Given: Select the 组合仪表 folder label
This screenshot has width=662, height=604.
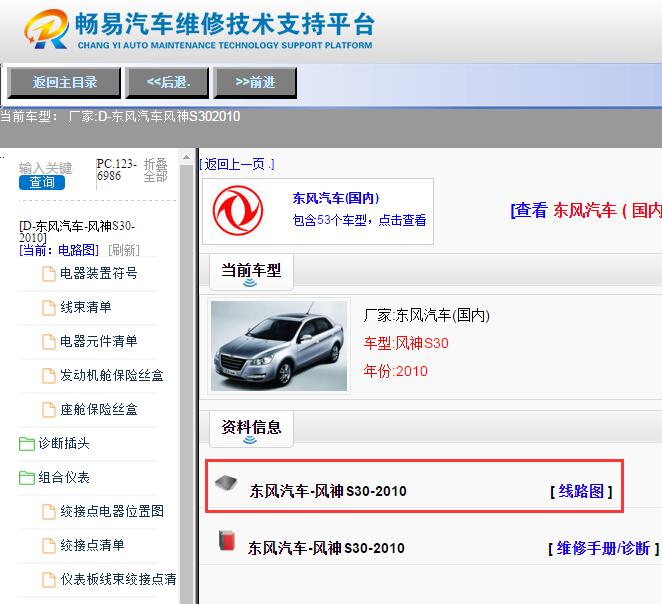Looking at the screenshot, I should pyautogui.click(x=64, y=477).
